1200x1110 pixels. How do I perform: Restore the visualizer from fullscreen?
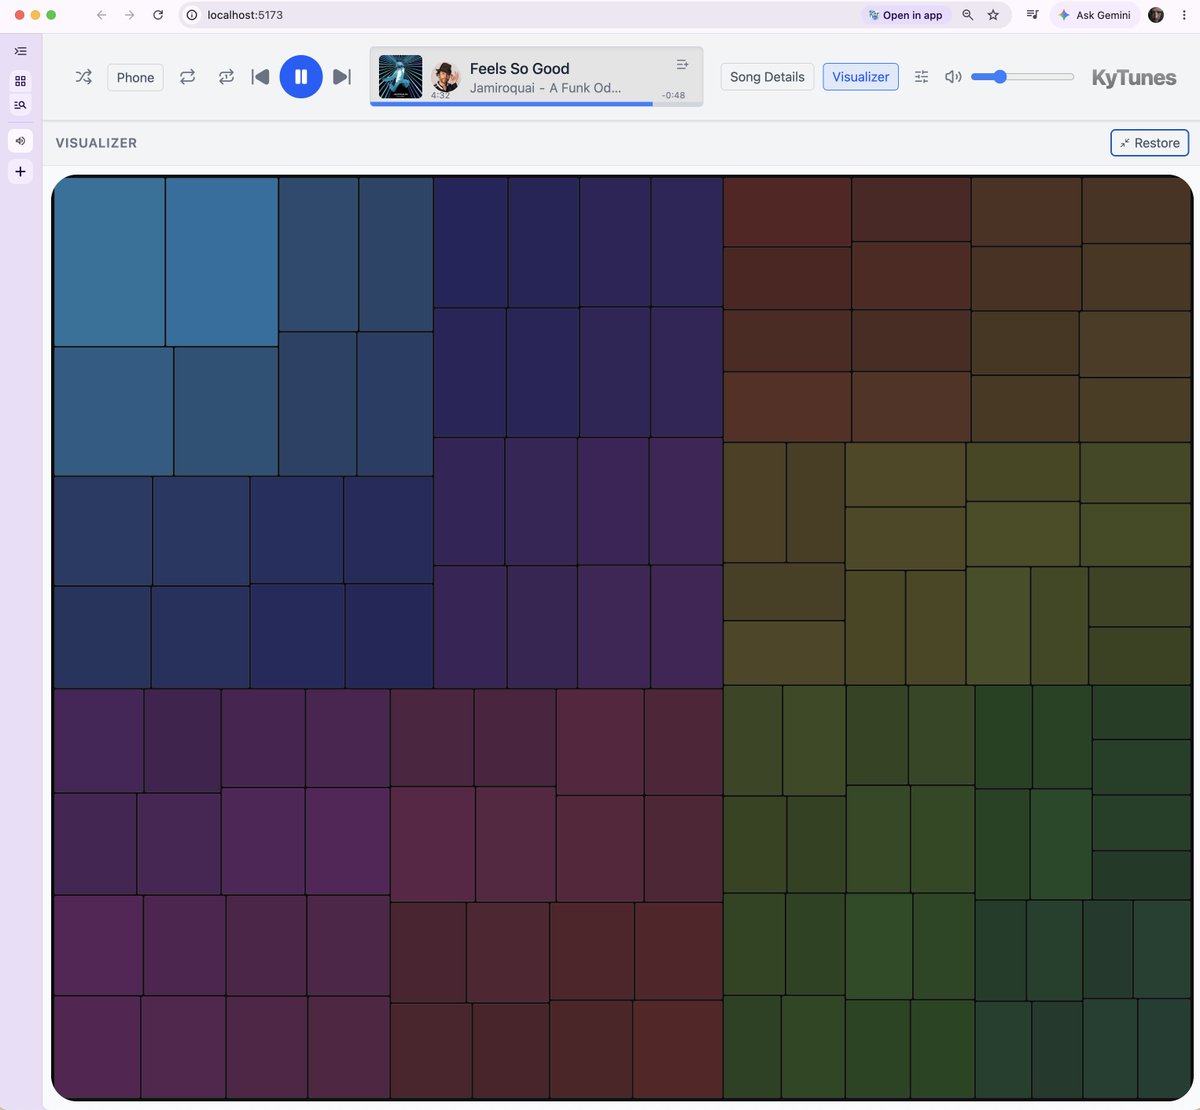[x=1150, y=143]
